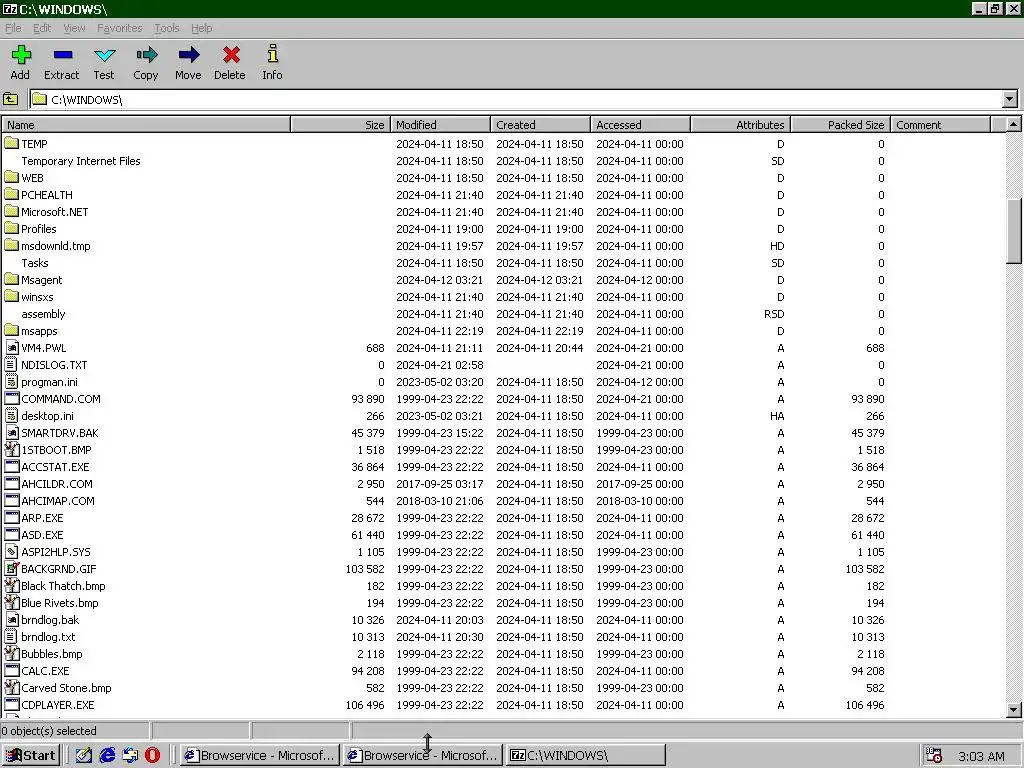Sort by Modified column header

[440, 125]
